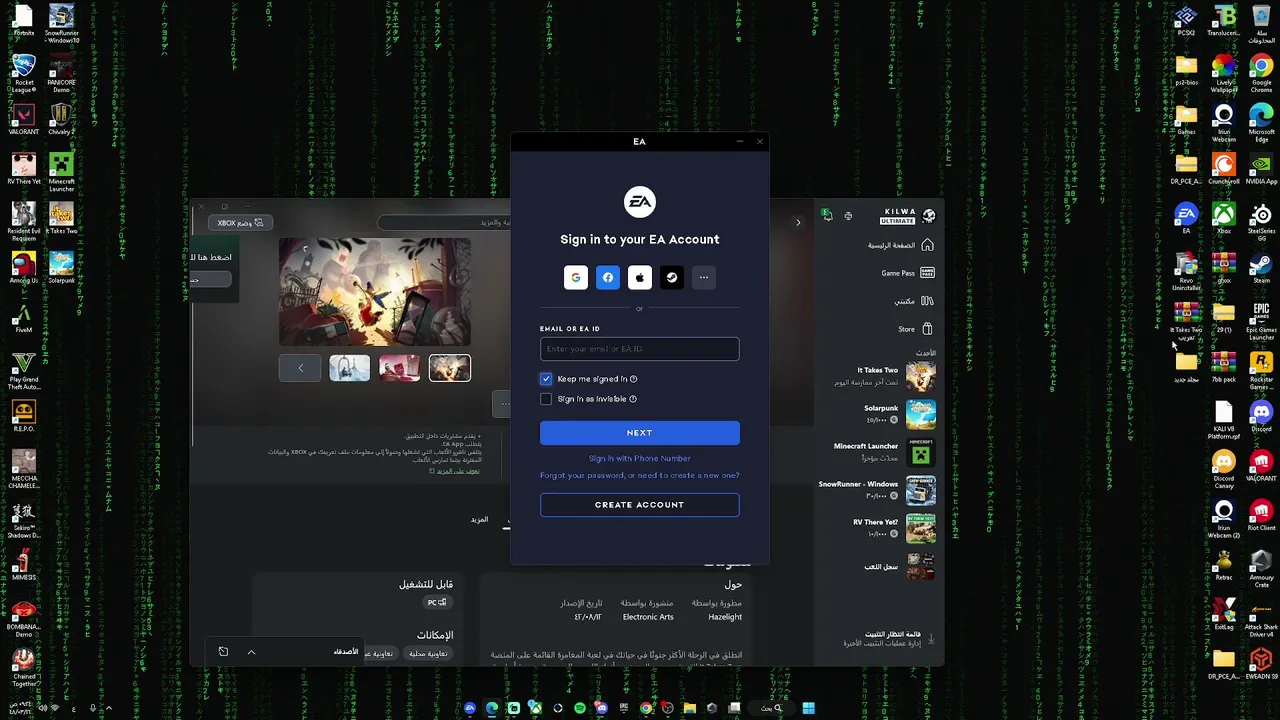This screenshot has width=1280, height=720.
Task: Click the Electronic Arts publisher text
Action: click(x=648, y=617)
